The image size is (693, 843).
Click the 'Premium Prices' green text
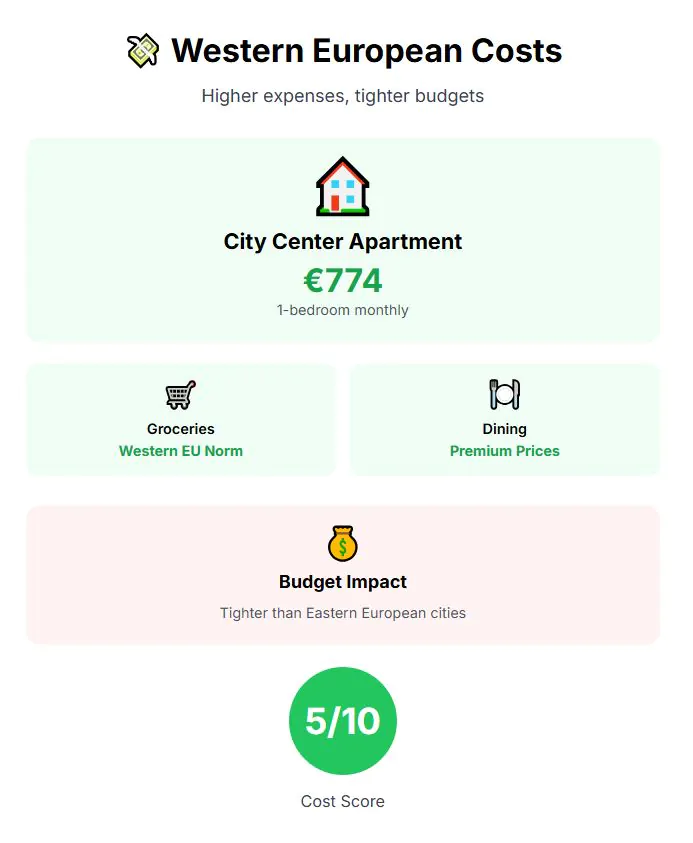point(504,451)
